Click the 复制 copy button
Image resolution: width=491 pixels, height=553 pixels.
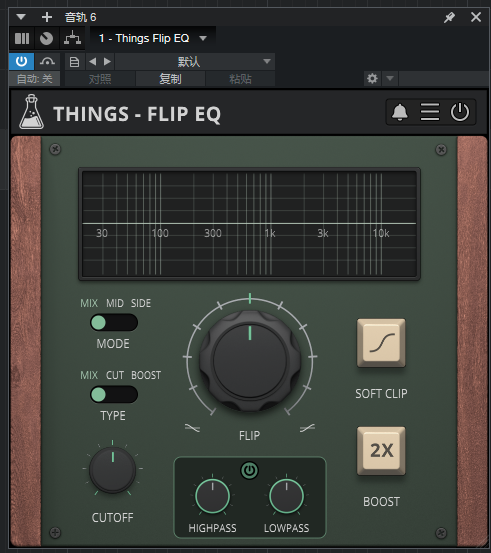coord(170,79)
